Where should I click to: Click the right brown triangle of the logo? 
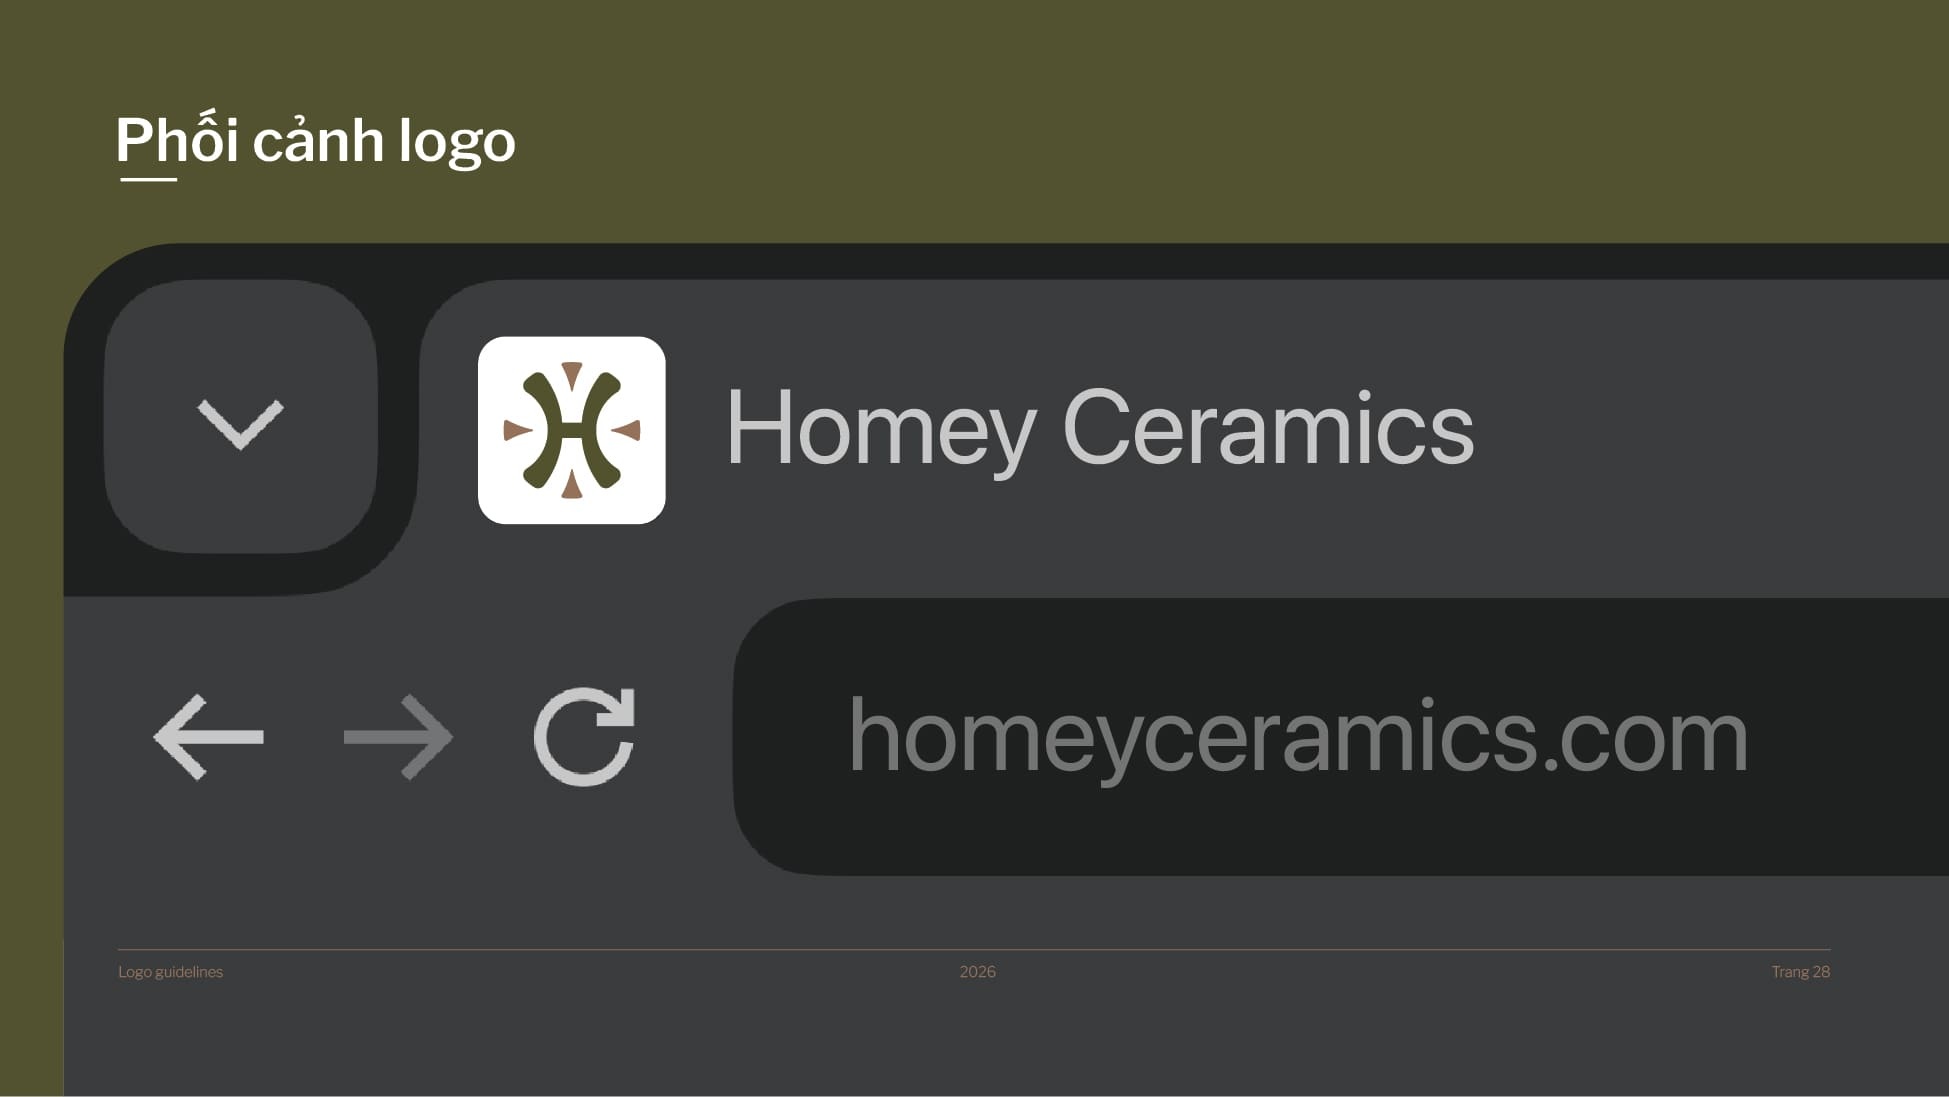coord(628,431)
